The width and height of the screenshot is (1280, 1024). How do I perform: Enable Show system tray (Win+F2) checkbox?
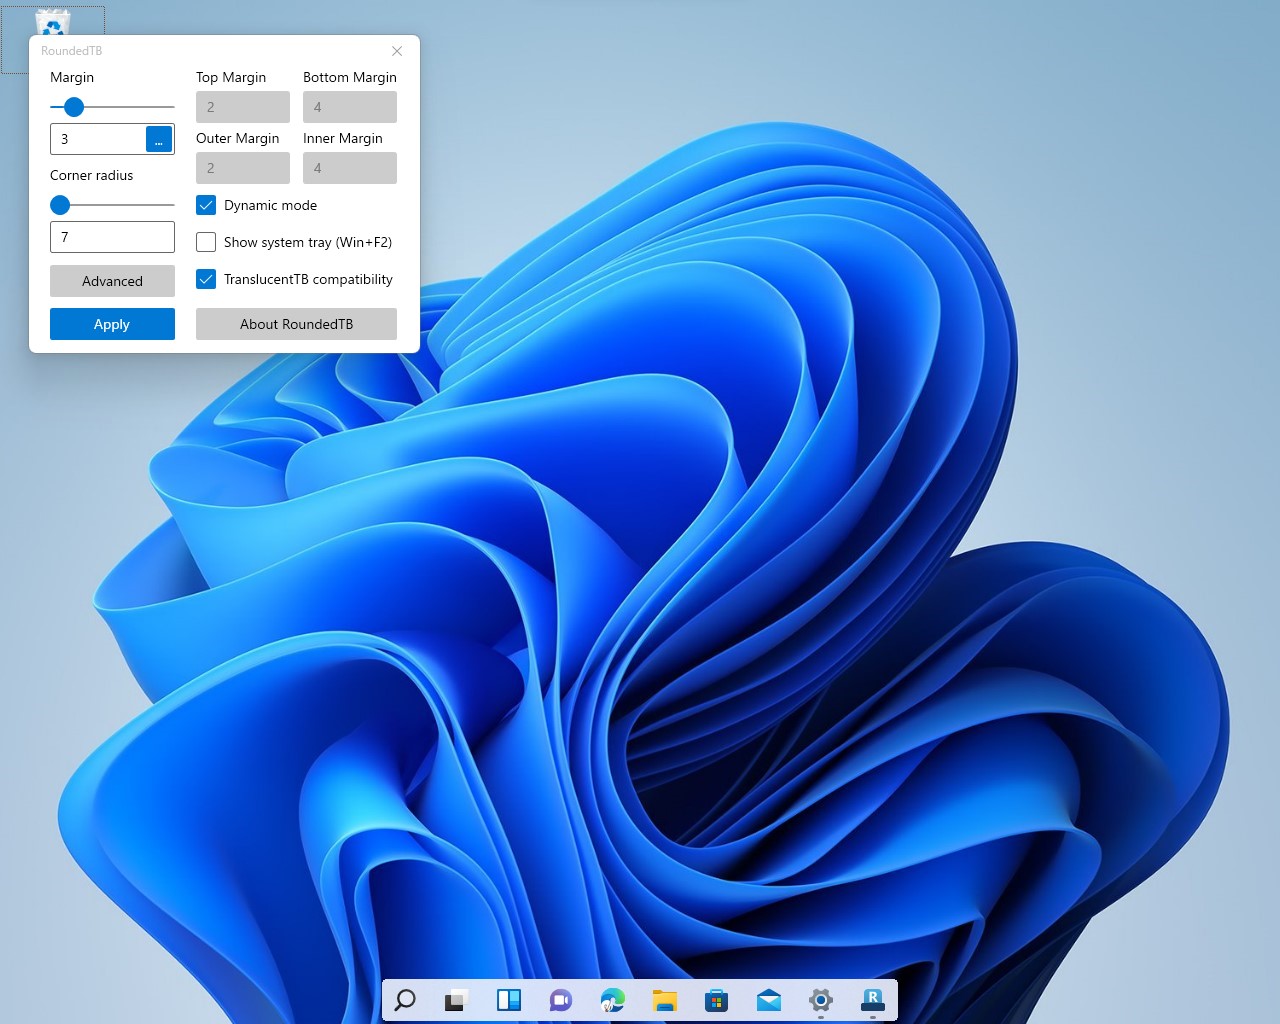[206, 242]
